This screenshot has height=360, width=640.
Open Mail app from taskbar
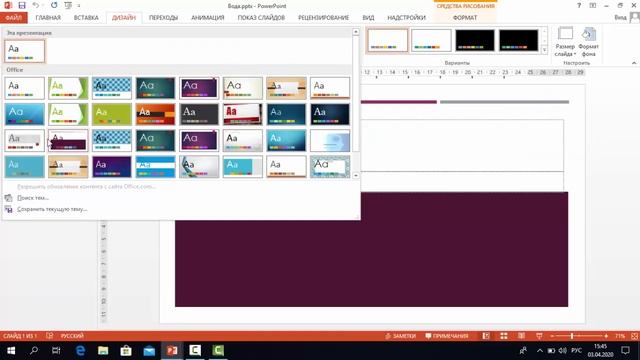point(149,350)
